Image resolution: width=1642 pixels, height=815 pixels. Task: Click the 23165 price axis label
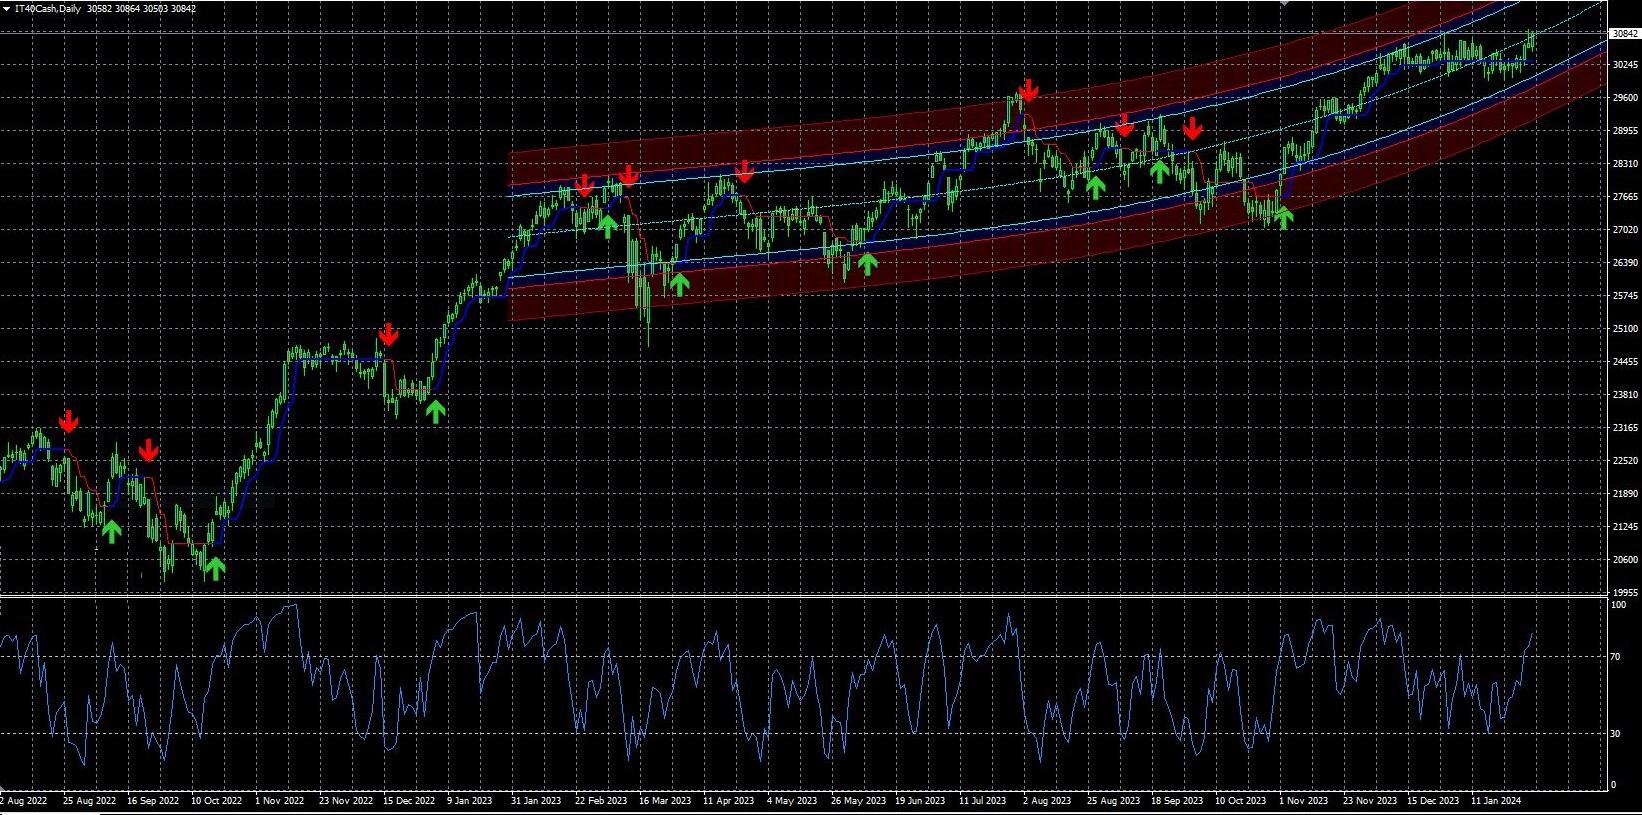[1625, 428]
